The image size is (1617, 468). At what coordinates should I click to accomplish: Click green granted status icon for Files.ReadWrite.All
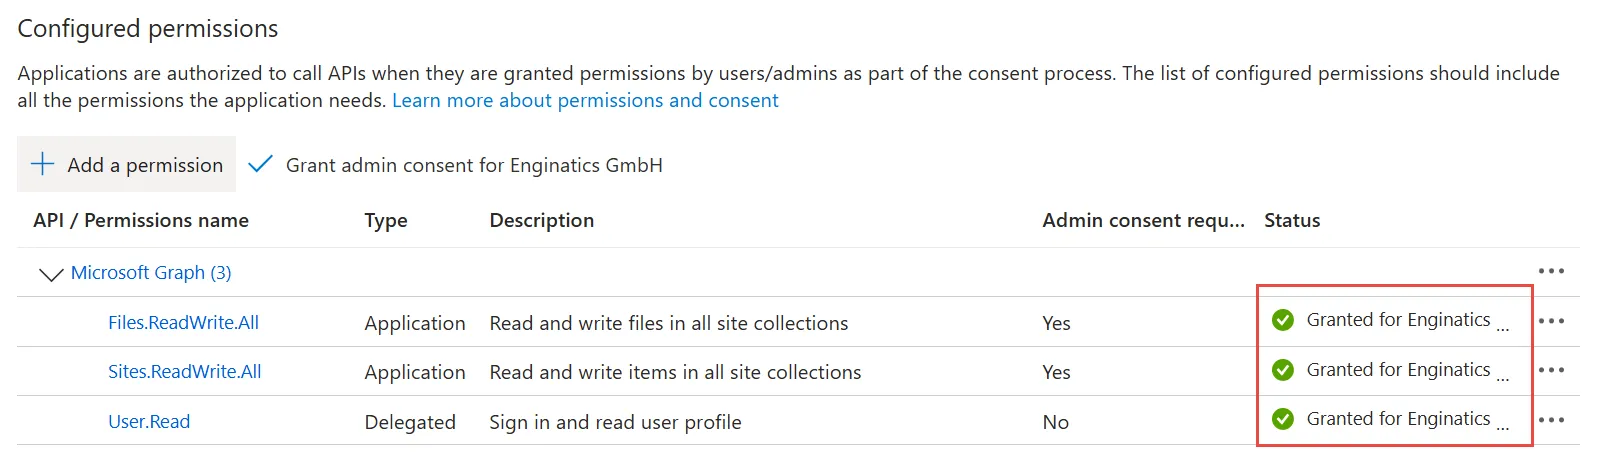pyautogui.click(x=1283, y=320)
